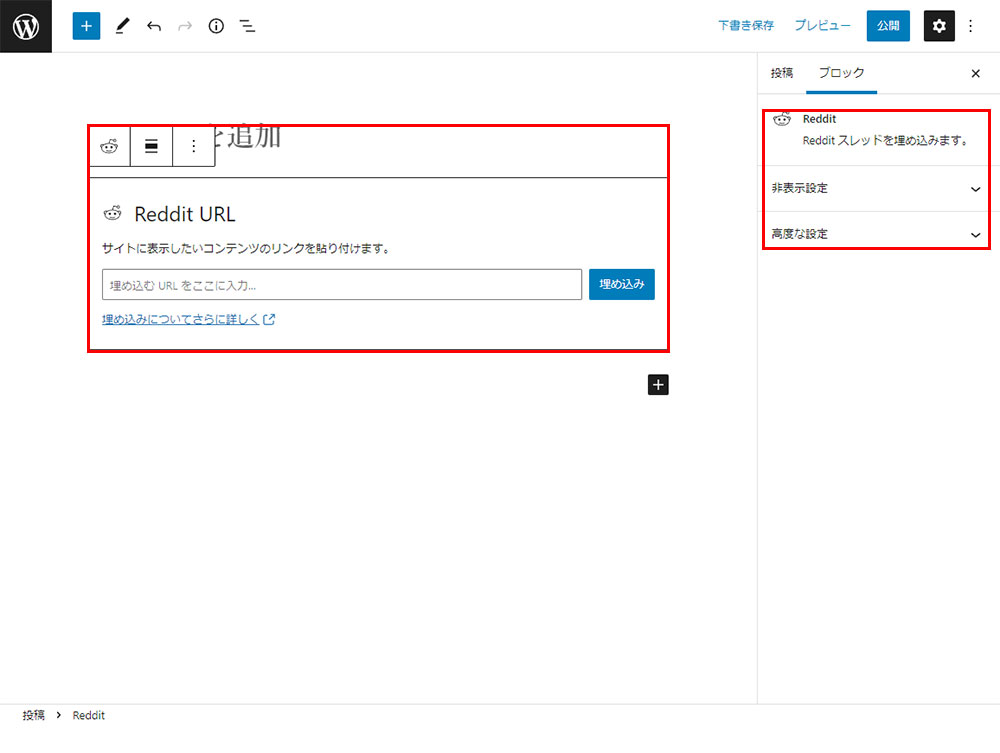Click the redo arrow icon
Image resolution: width=1000 pixels, height=753 pixels.
click(x=184, y=26)
